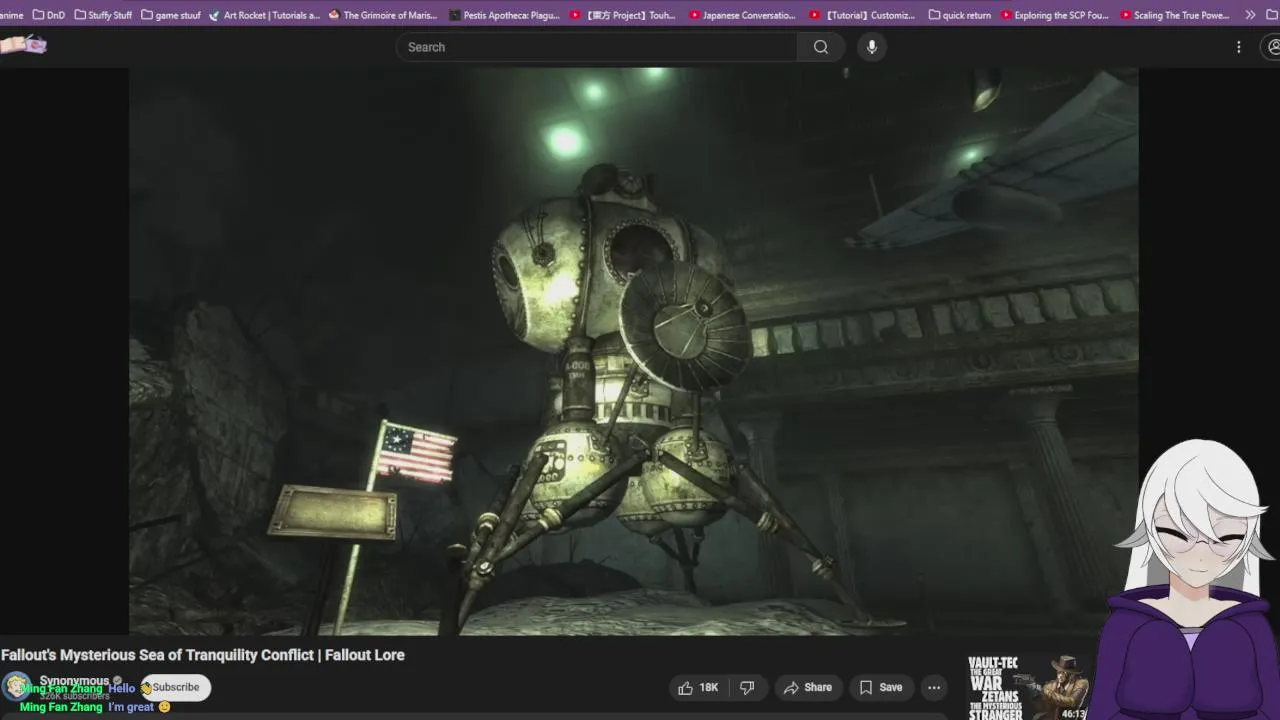Click the Fallout lunar lander video player
This screenshot has height=720, width=1280.
point(633,351)
